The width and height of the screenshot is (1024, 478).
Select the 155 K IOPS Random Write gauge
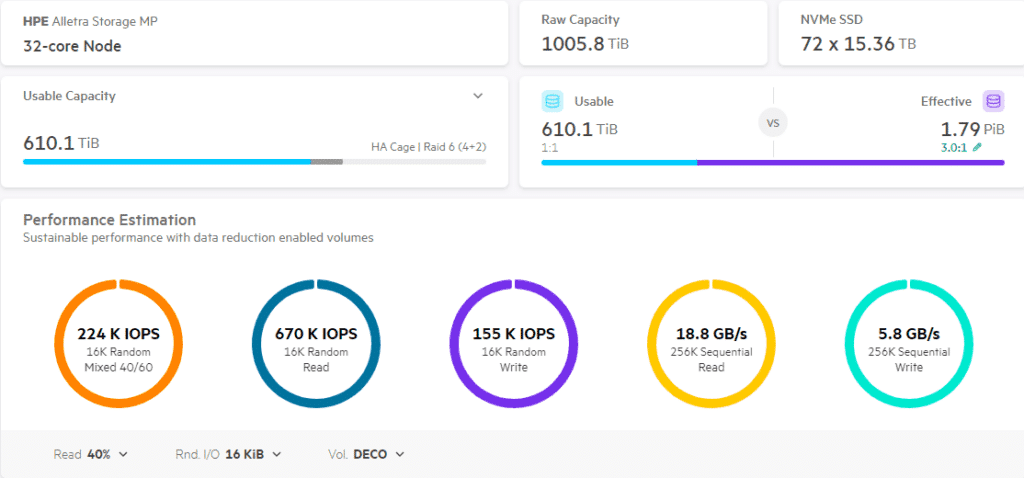pos(513,343)
